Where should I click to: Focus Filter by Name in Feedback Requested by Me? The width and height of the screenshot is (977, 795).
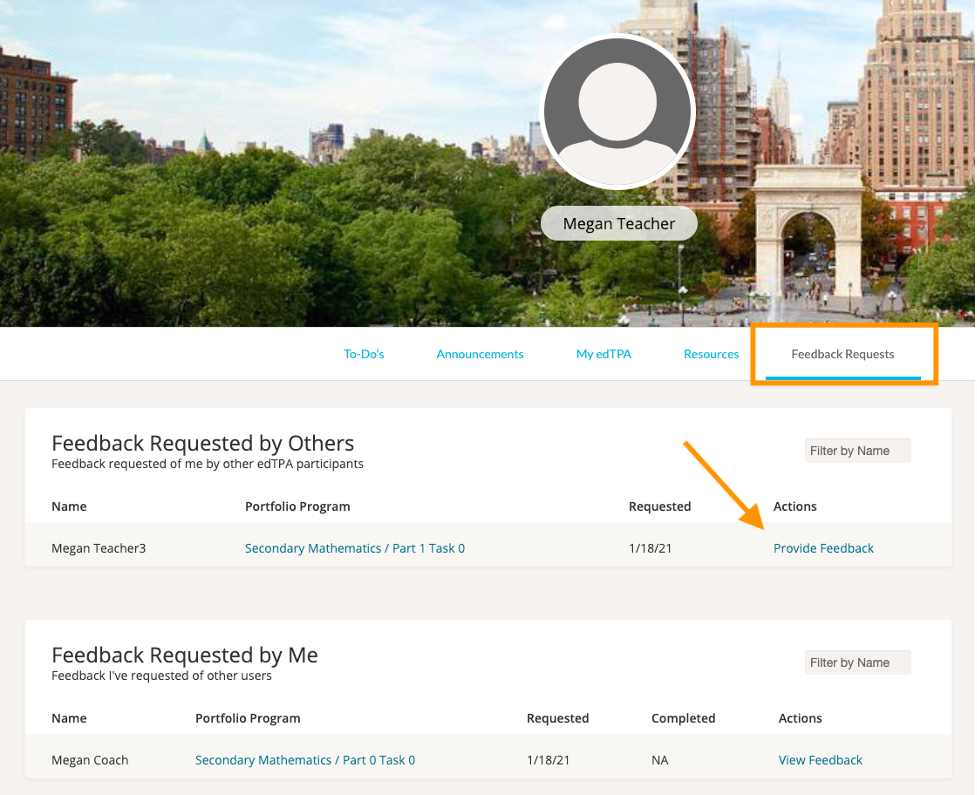(x=857, y=663)
